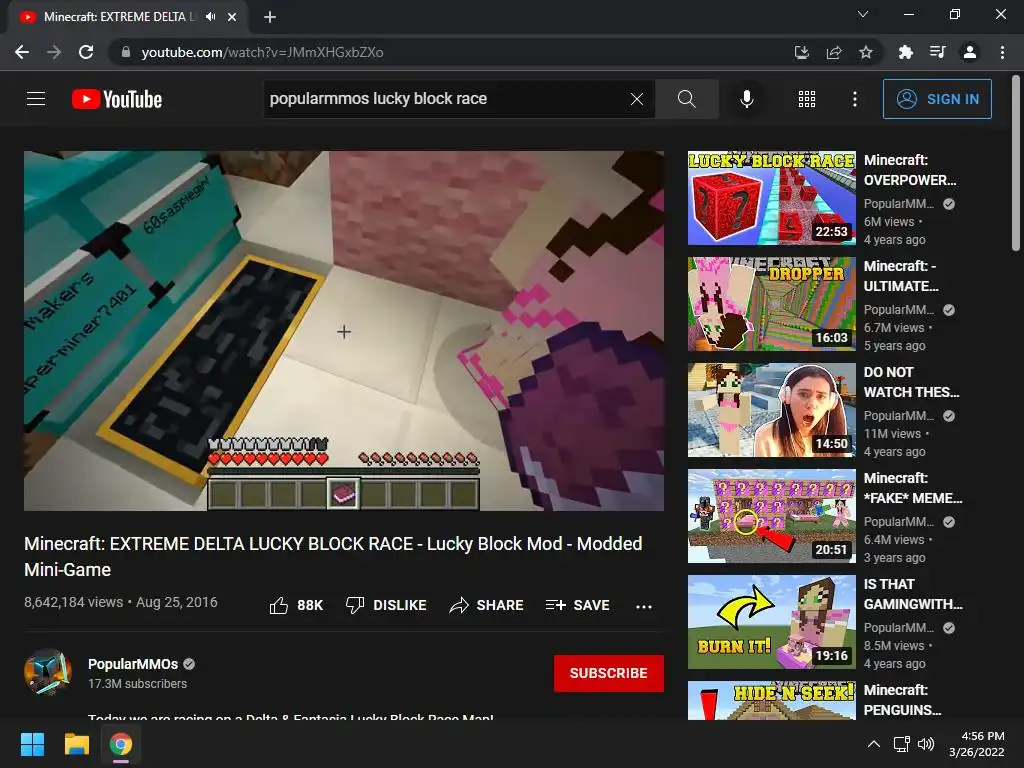
Task: Click the SIGN IN button
Action: (937, 99)
